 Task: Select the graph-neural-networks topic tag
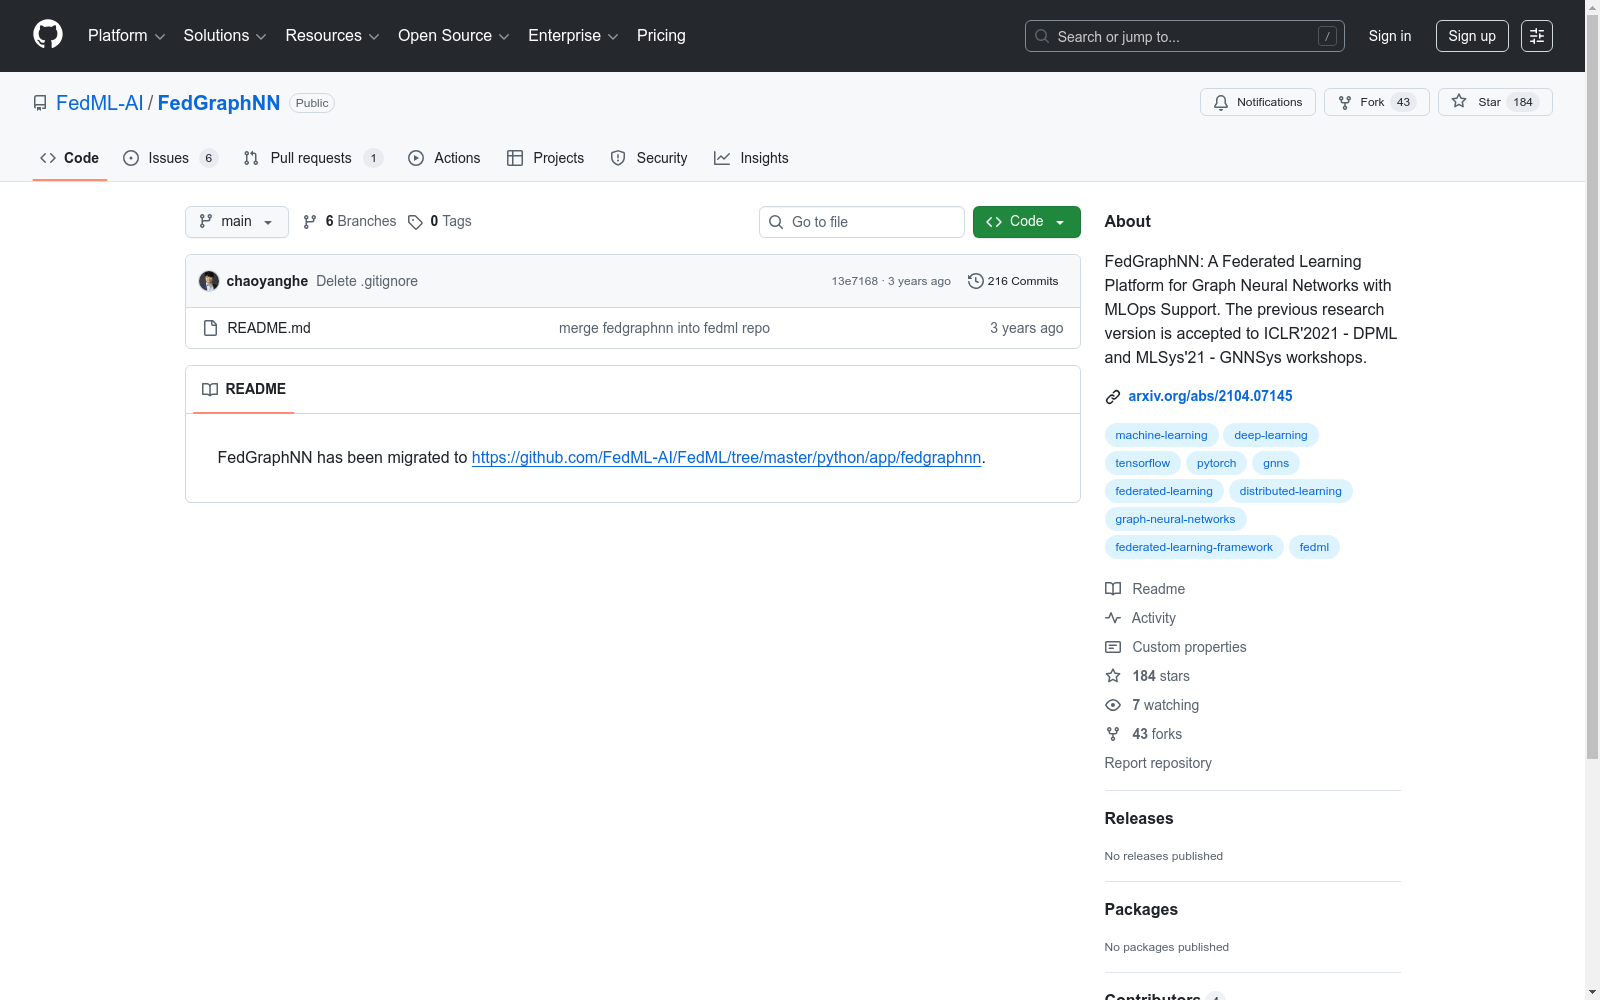coord(1175,519)
